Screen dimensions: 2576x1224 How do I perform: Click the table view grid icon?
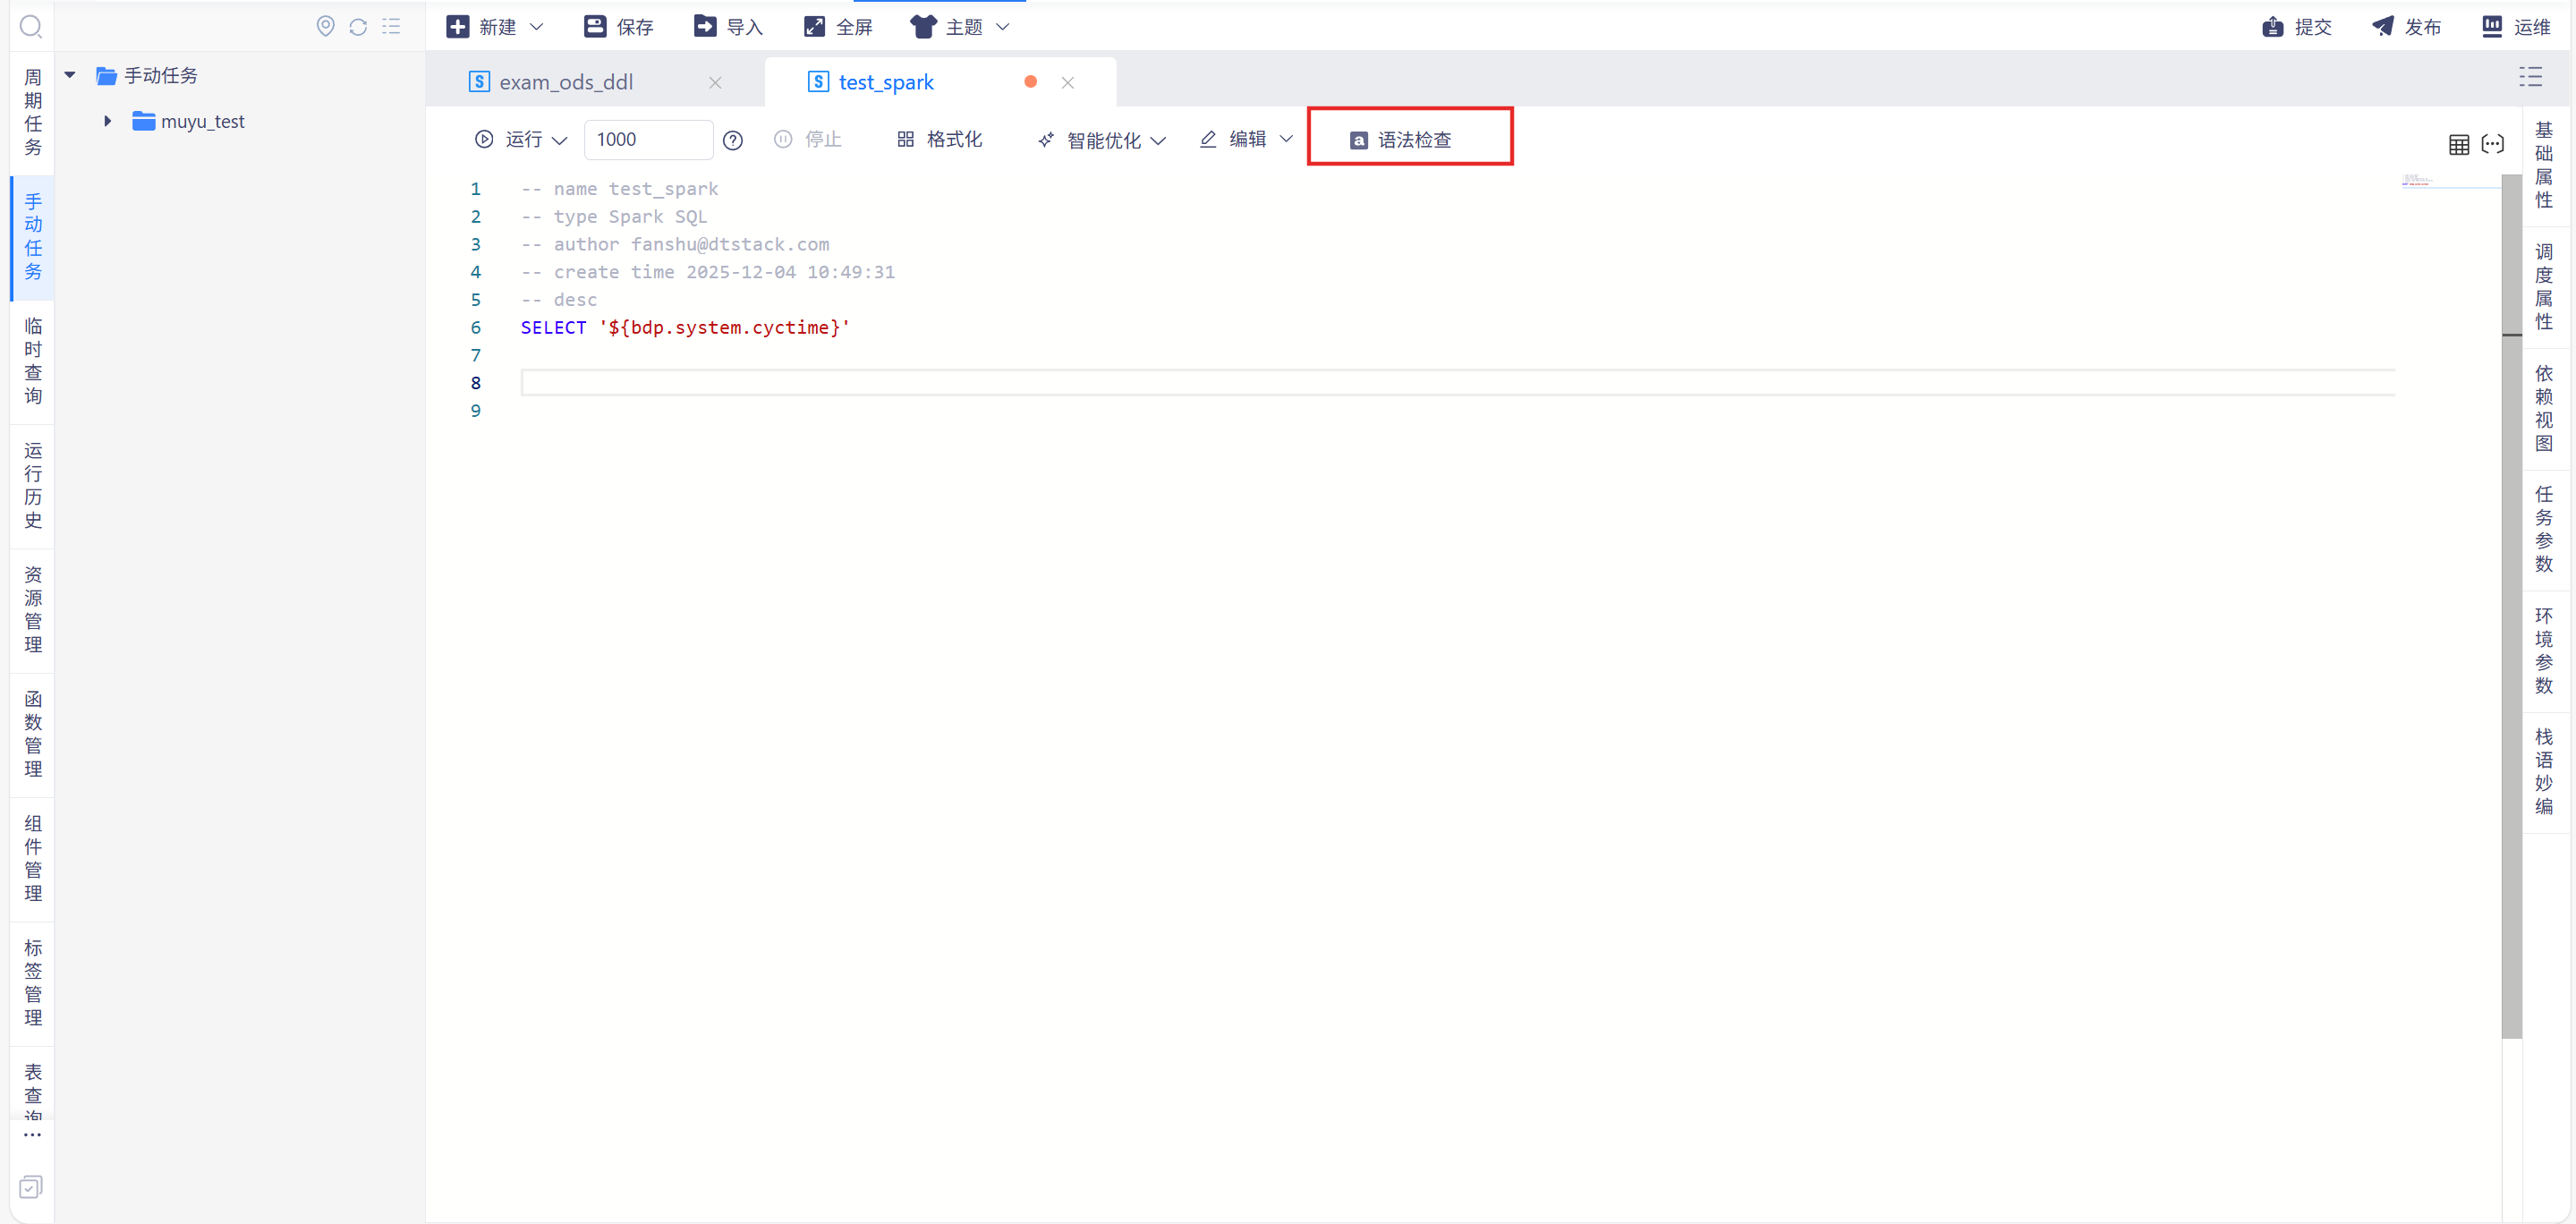tap(2459, 145)
